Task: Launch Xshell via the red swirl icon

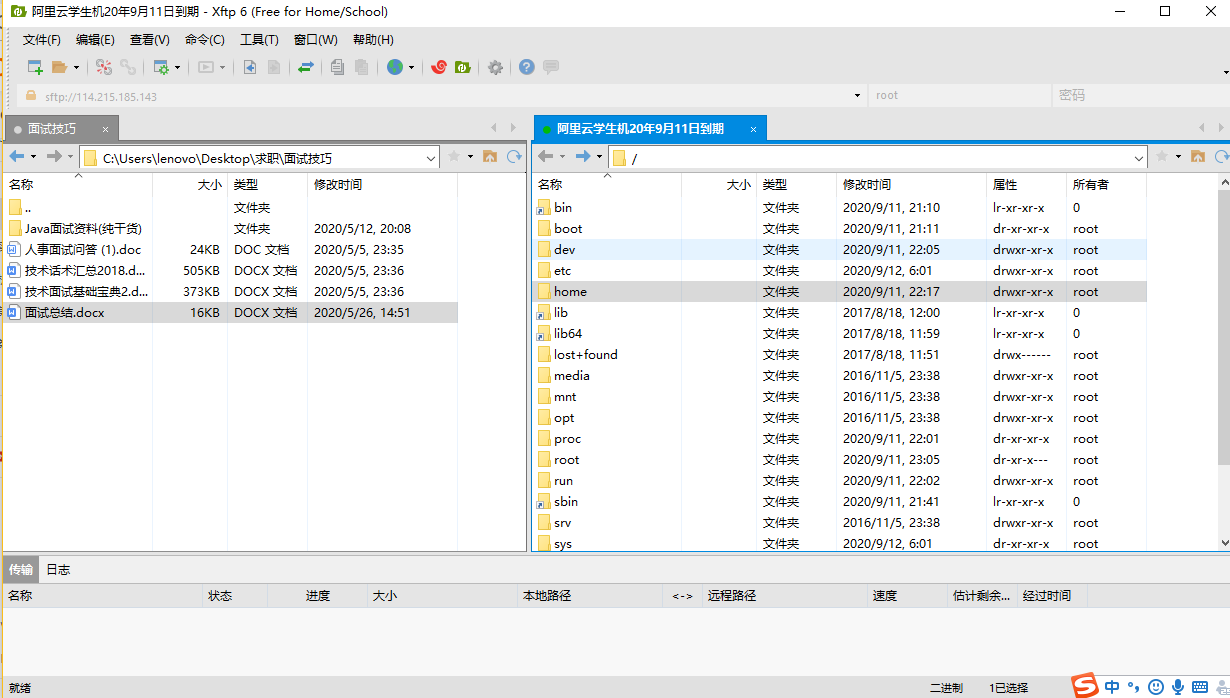Action: click(x=438, y=67)
